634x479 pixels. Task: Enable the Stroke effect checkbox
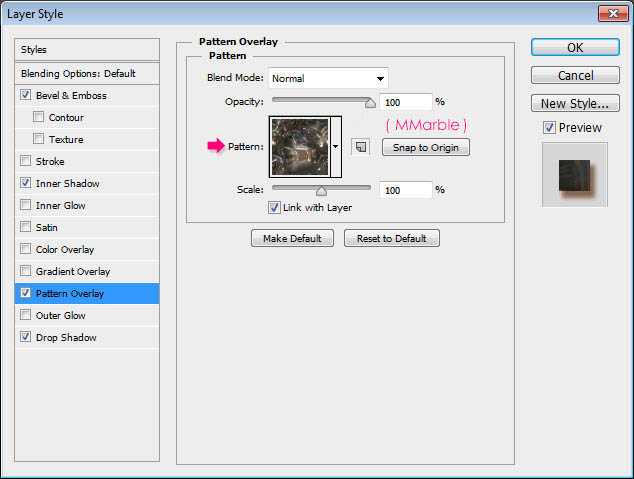coord(25,162)
